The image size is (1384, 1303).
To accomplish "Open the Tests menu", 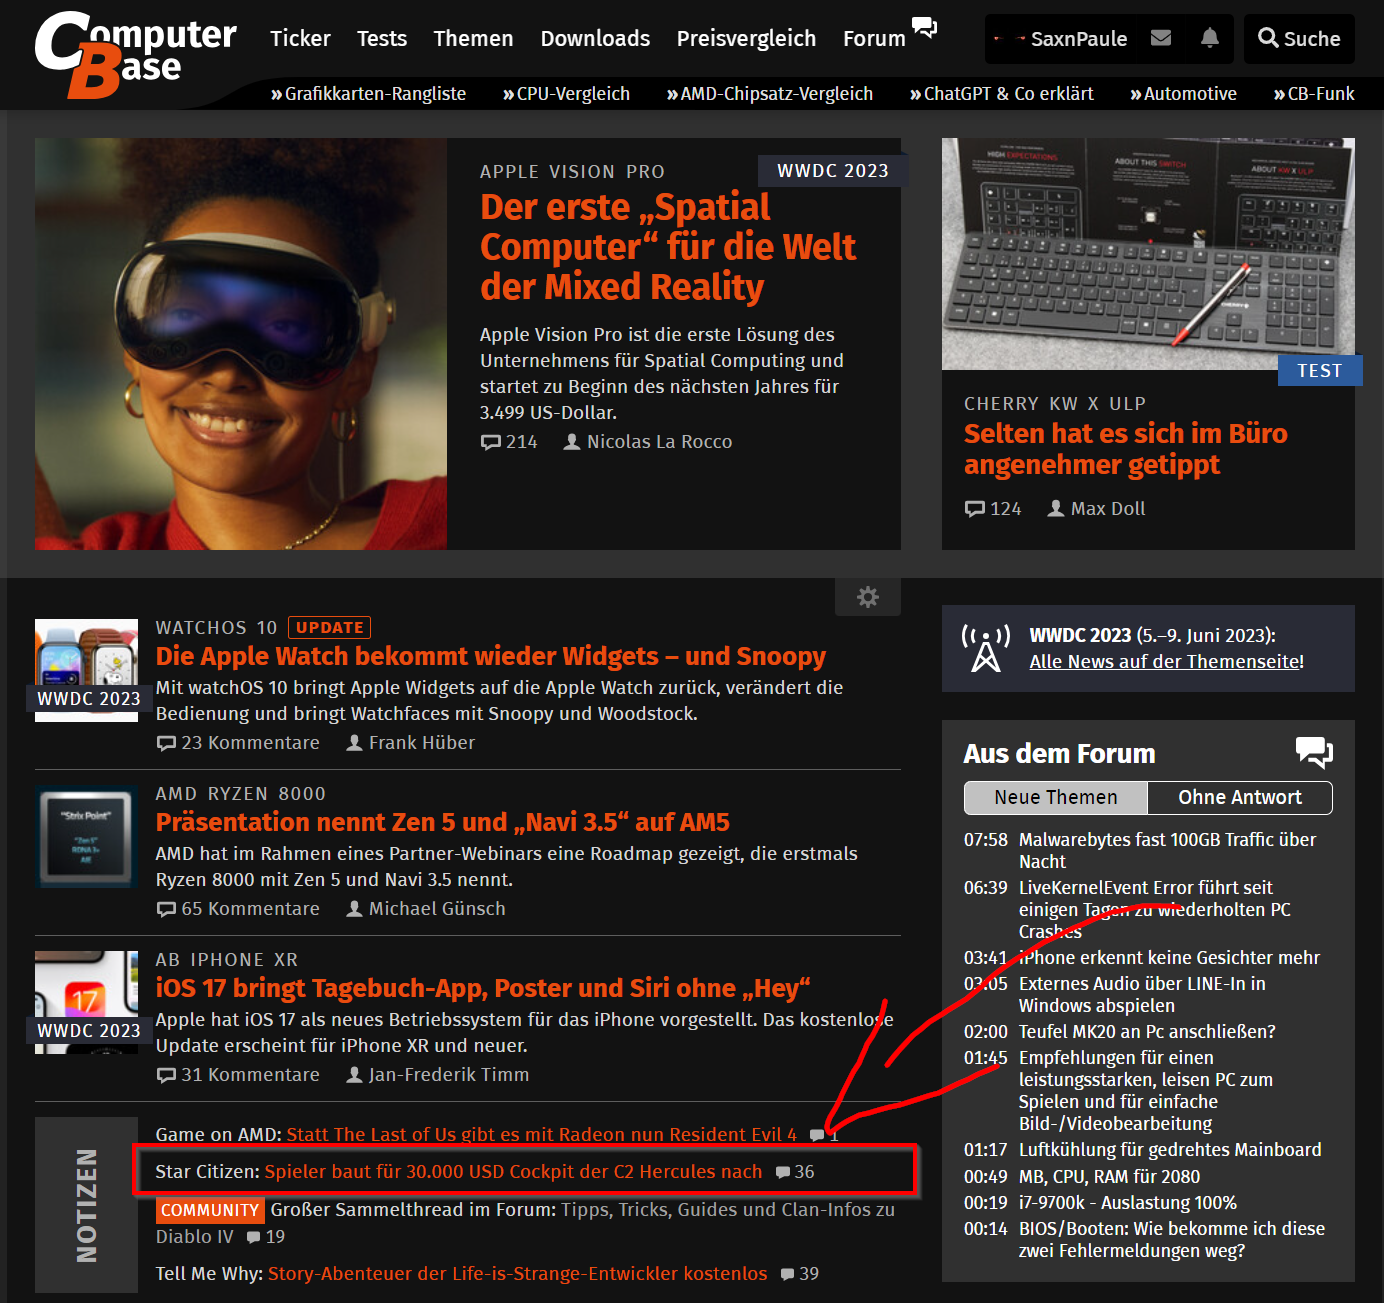I will click(382, 39).
